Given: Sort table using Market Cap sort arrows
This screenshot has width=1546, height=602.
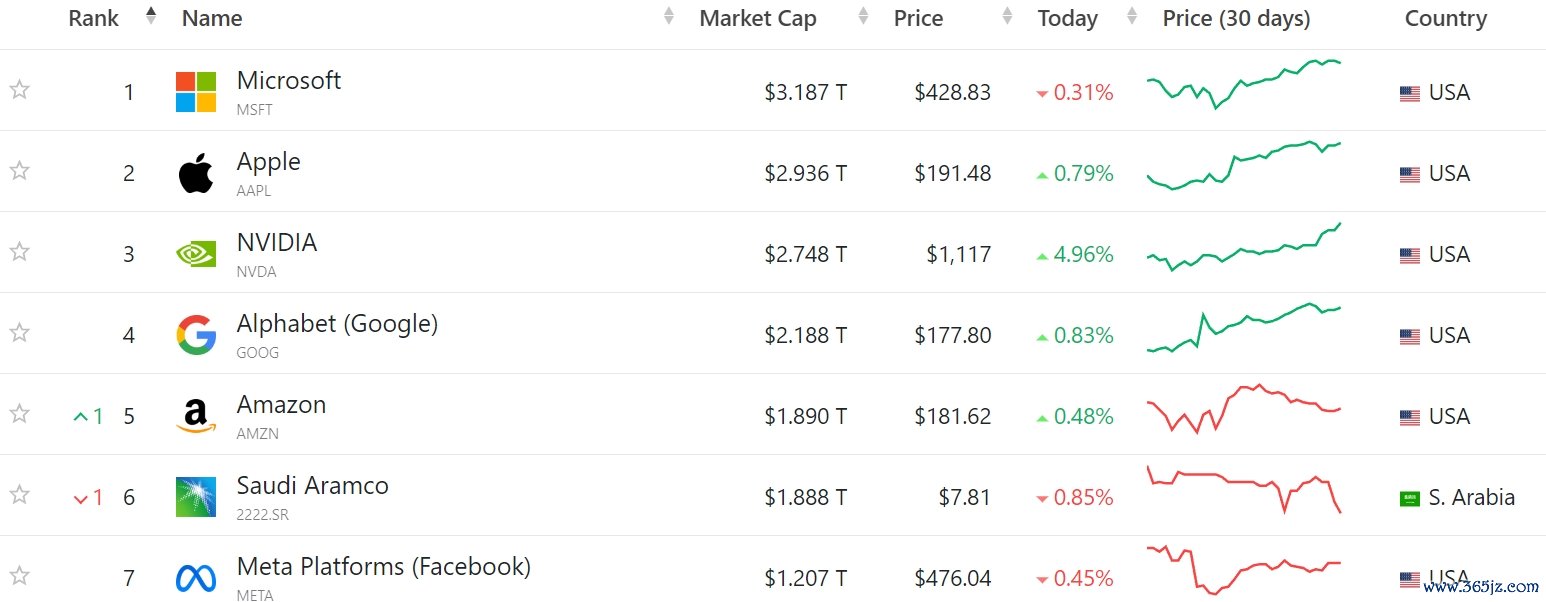Looking at the screenshot, I should (863, 16).
